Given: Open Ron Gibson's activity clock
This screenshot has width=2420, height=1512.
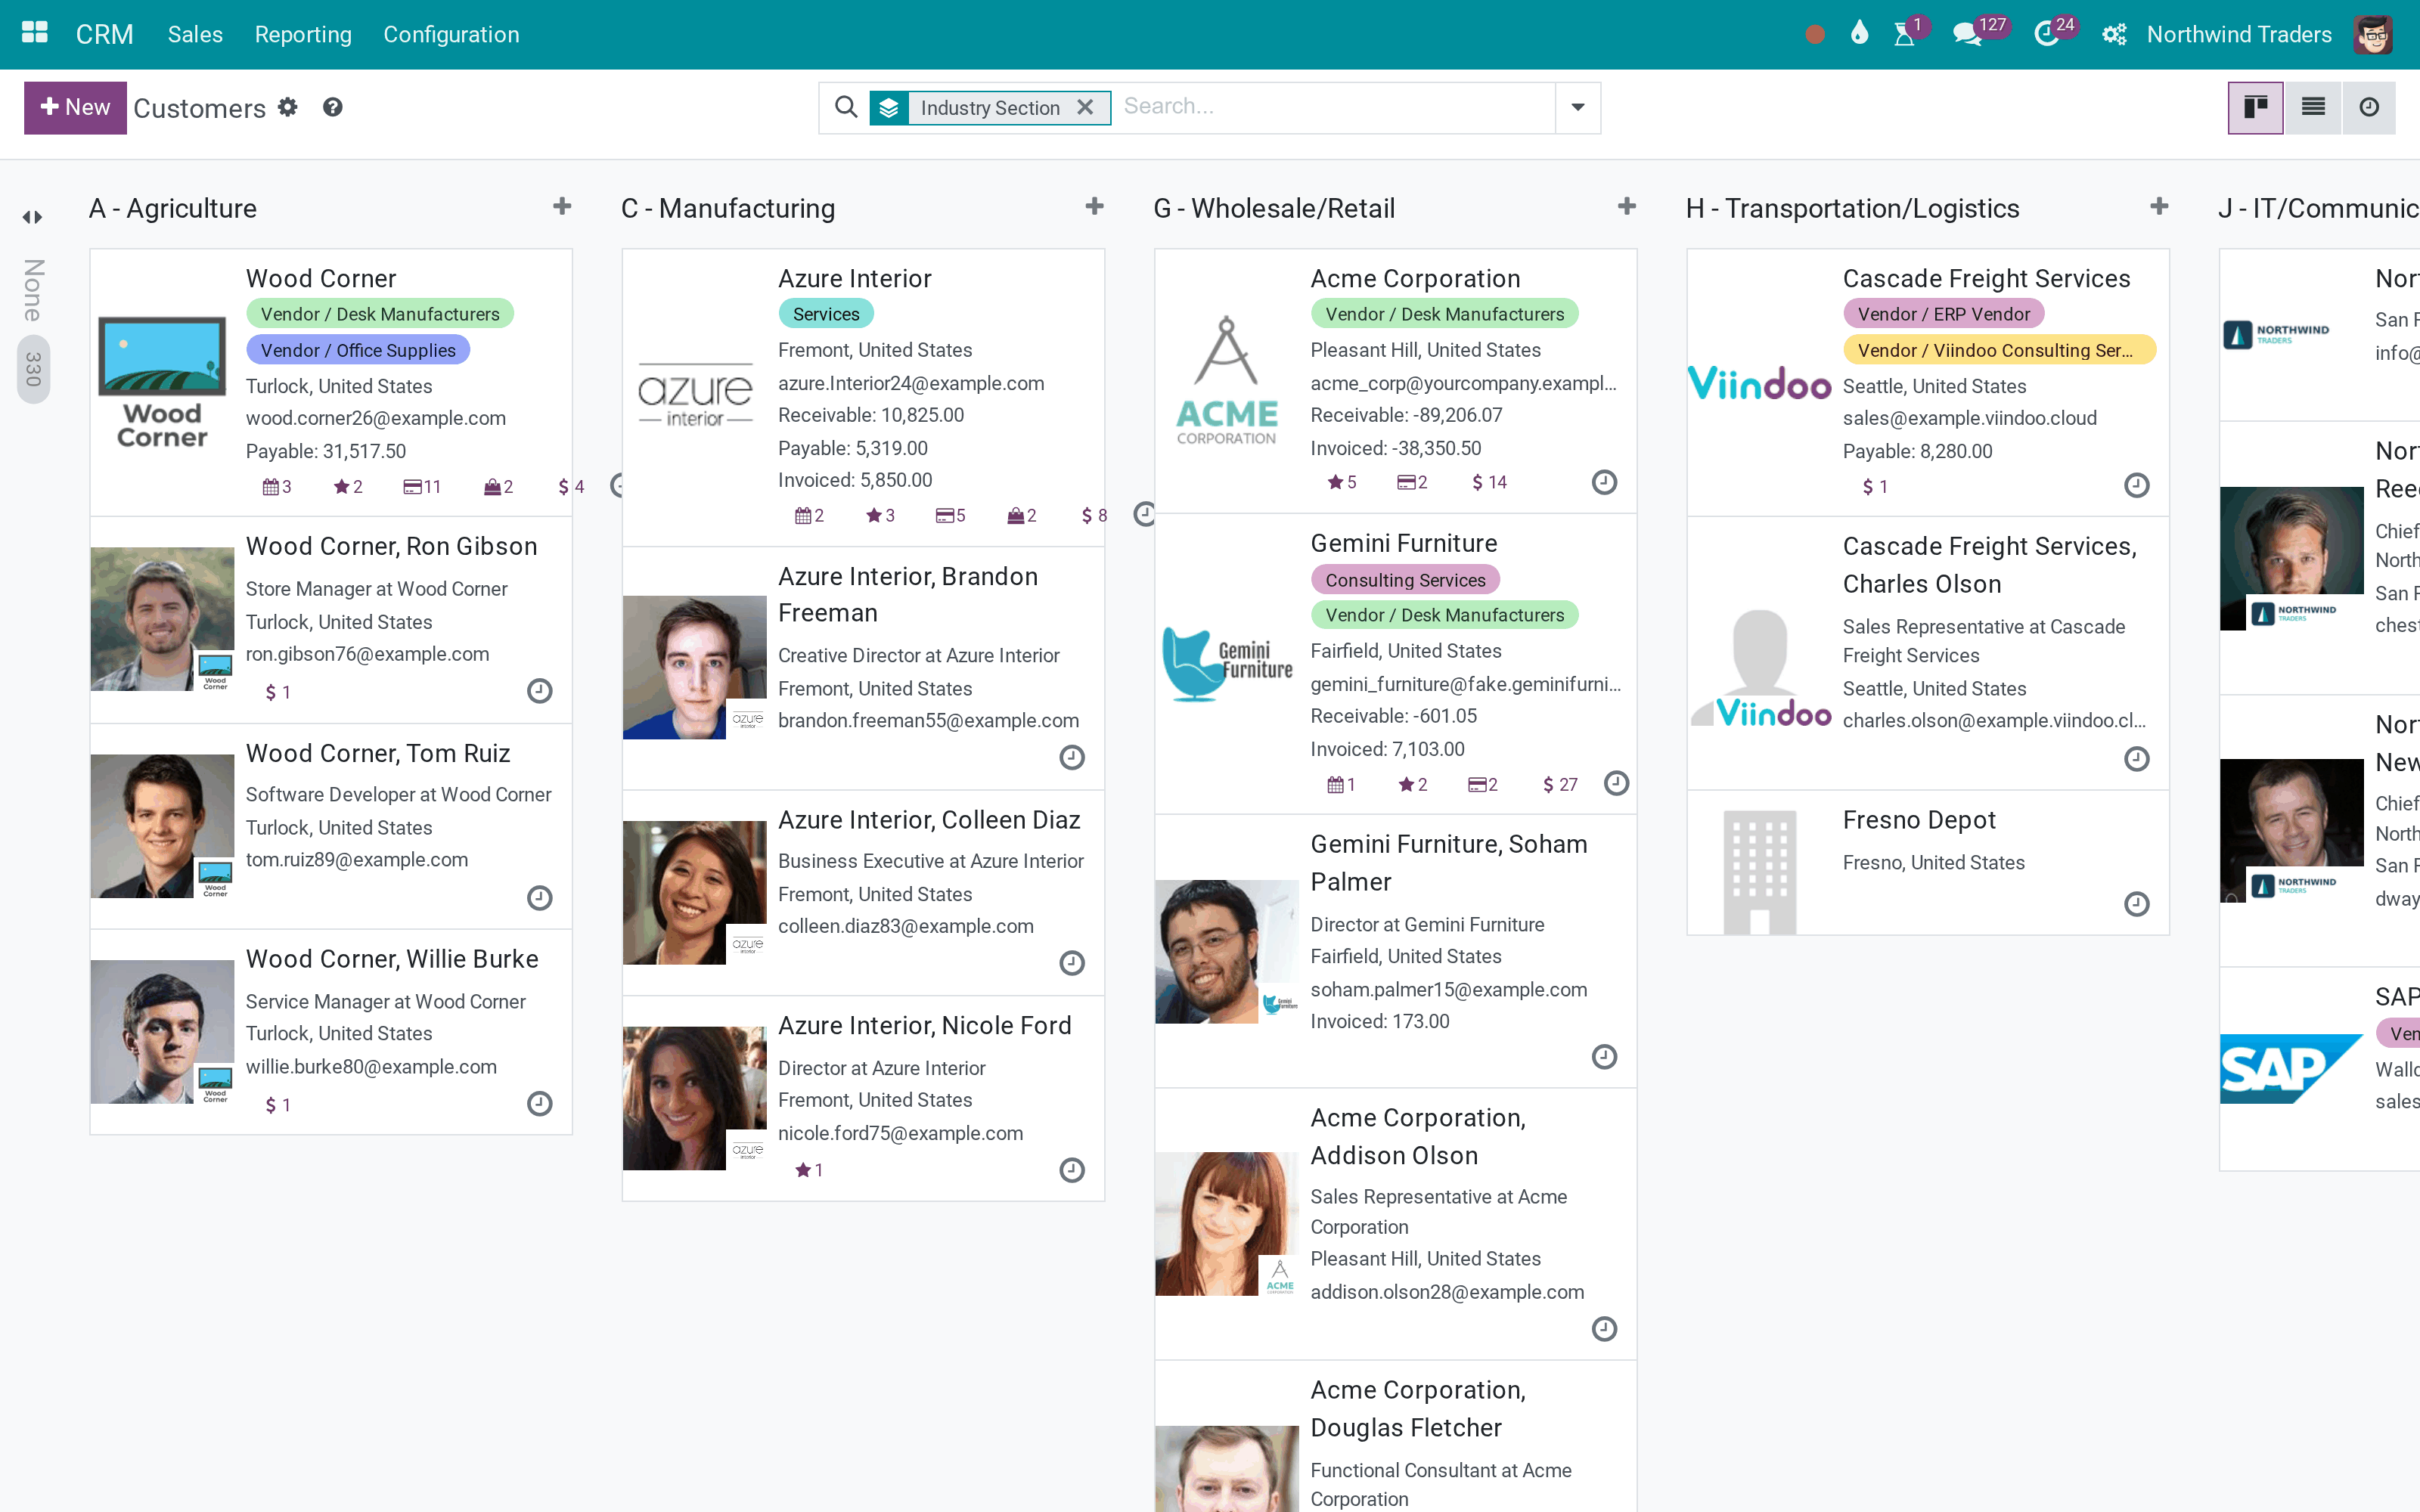Looking at the screenshot, I should point(539,691).
